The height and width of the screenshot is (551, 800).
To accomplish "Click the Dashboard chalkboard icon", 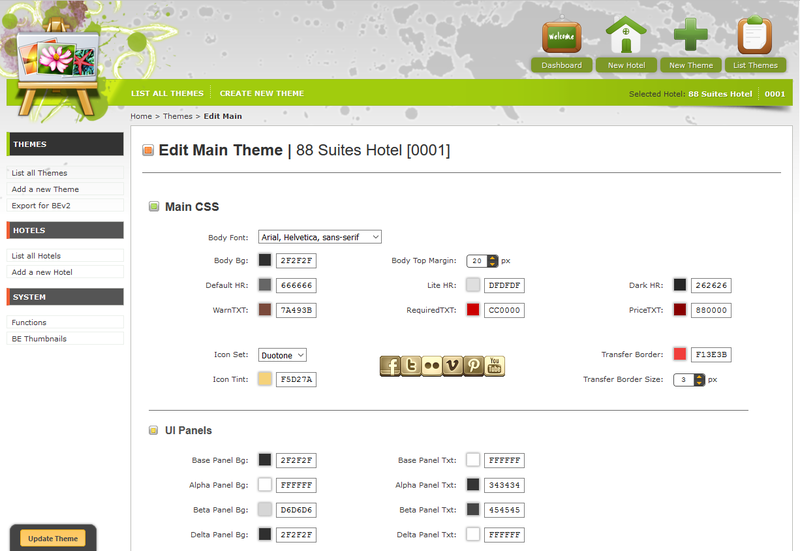I will pos(561,36).
